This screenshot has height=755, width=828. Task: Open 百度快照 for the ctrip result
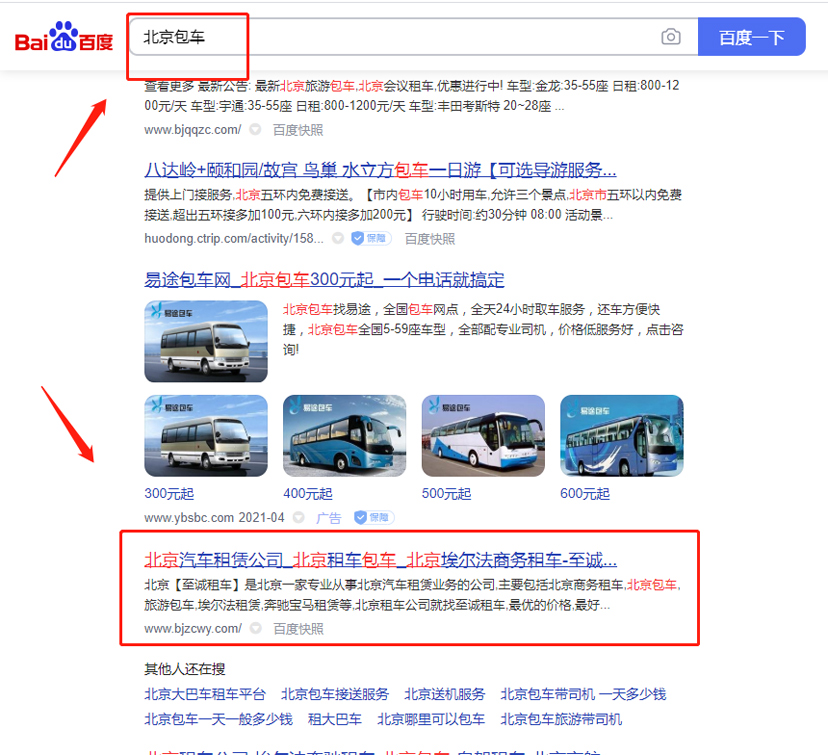point(429,239)
